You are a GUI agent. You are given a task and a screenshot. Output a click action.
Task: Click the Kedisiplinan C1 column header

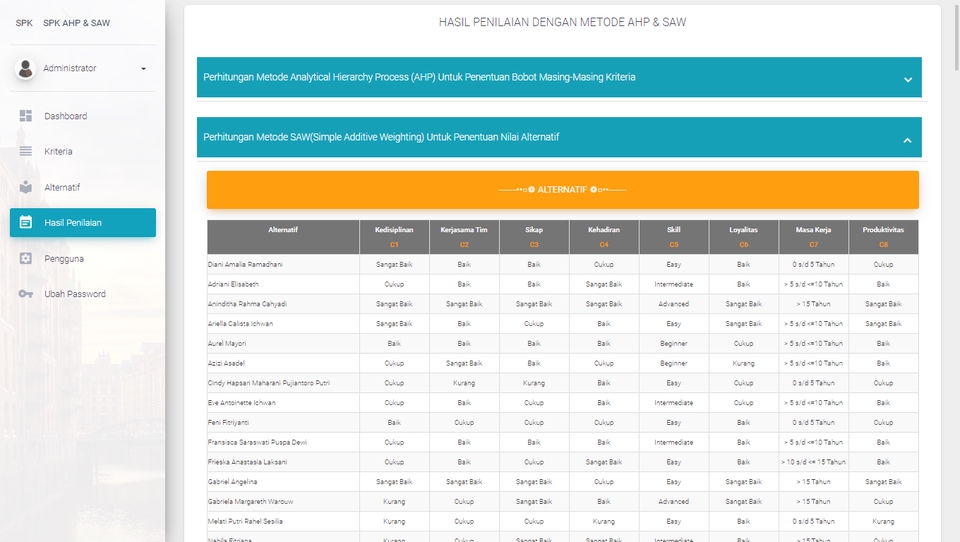(x=394, y=237)
